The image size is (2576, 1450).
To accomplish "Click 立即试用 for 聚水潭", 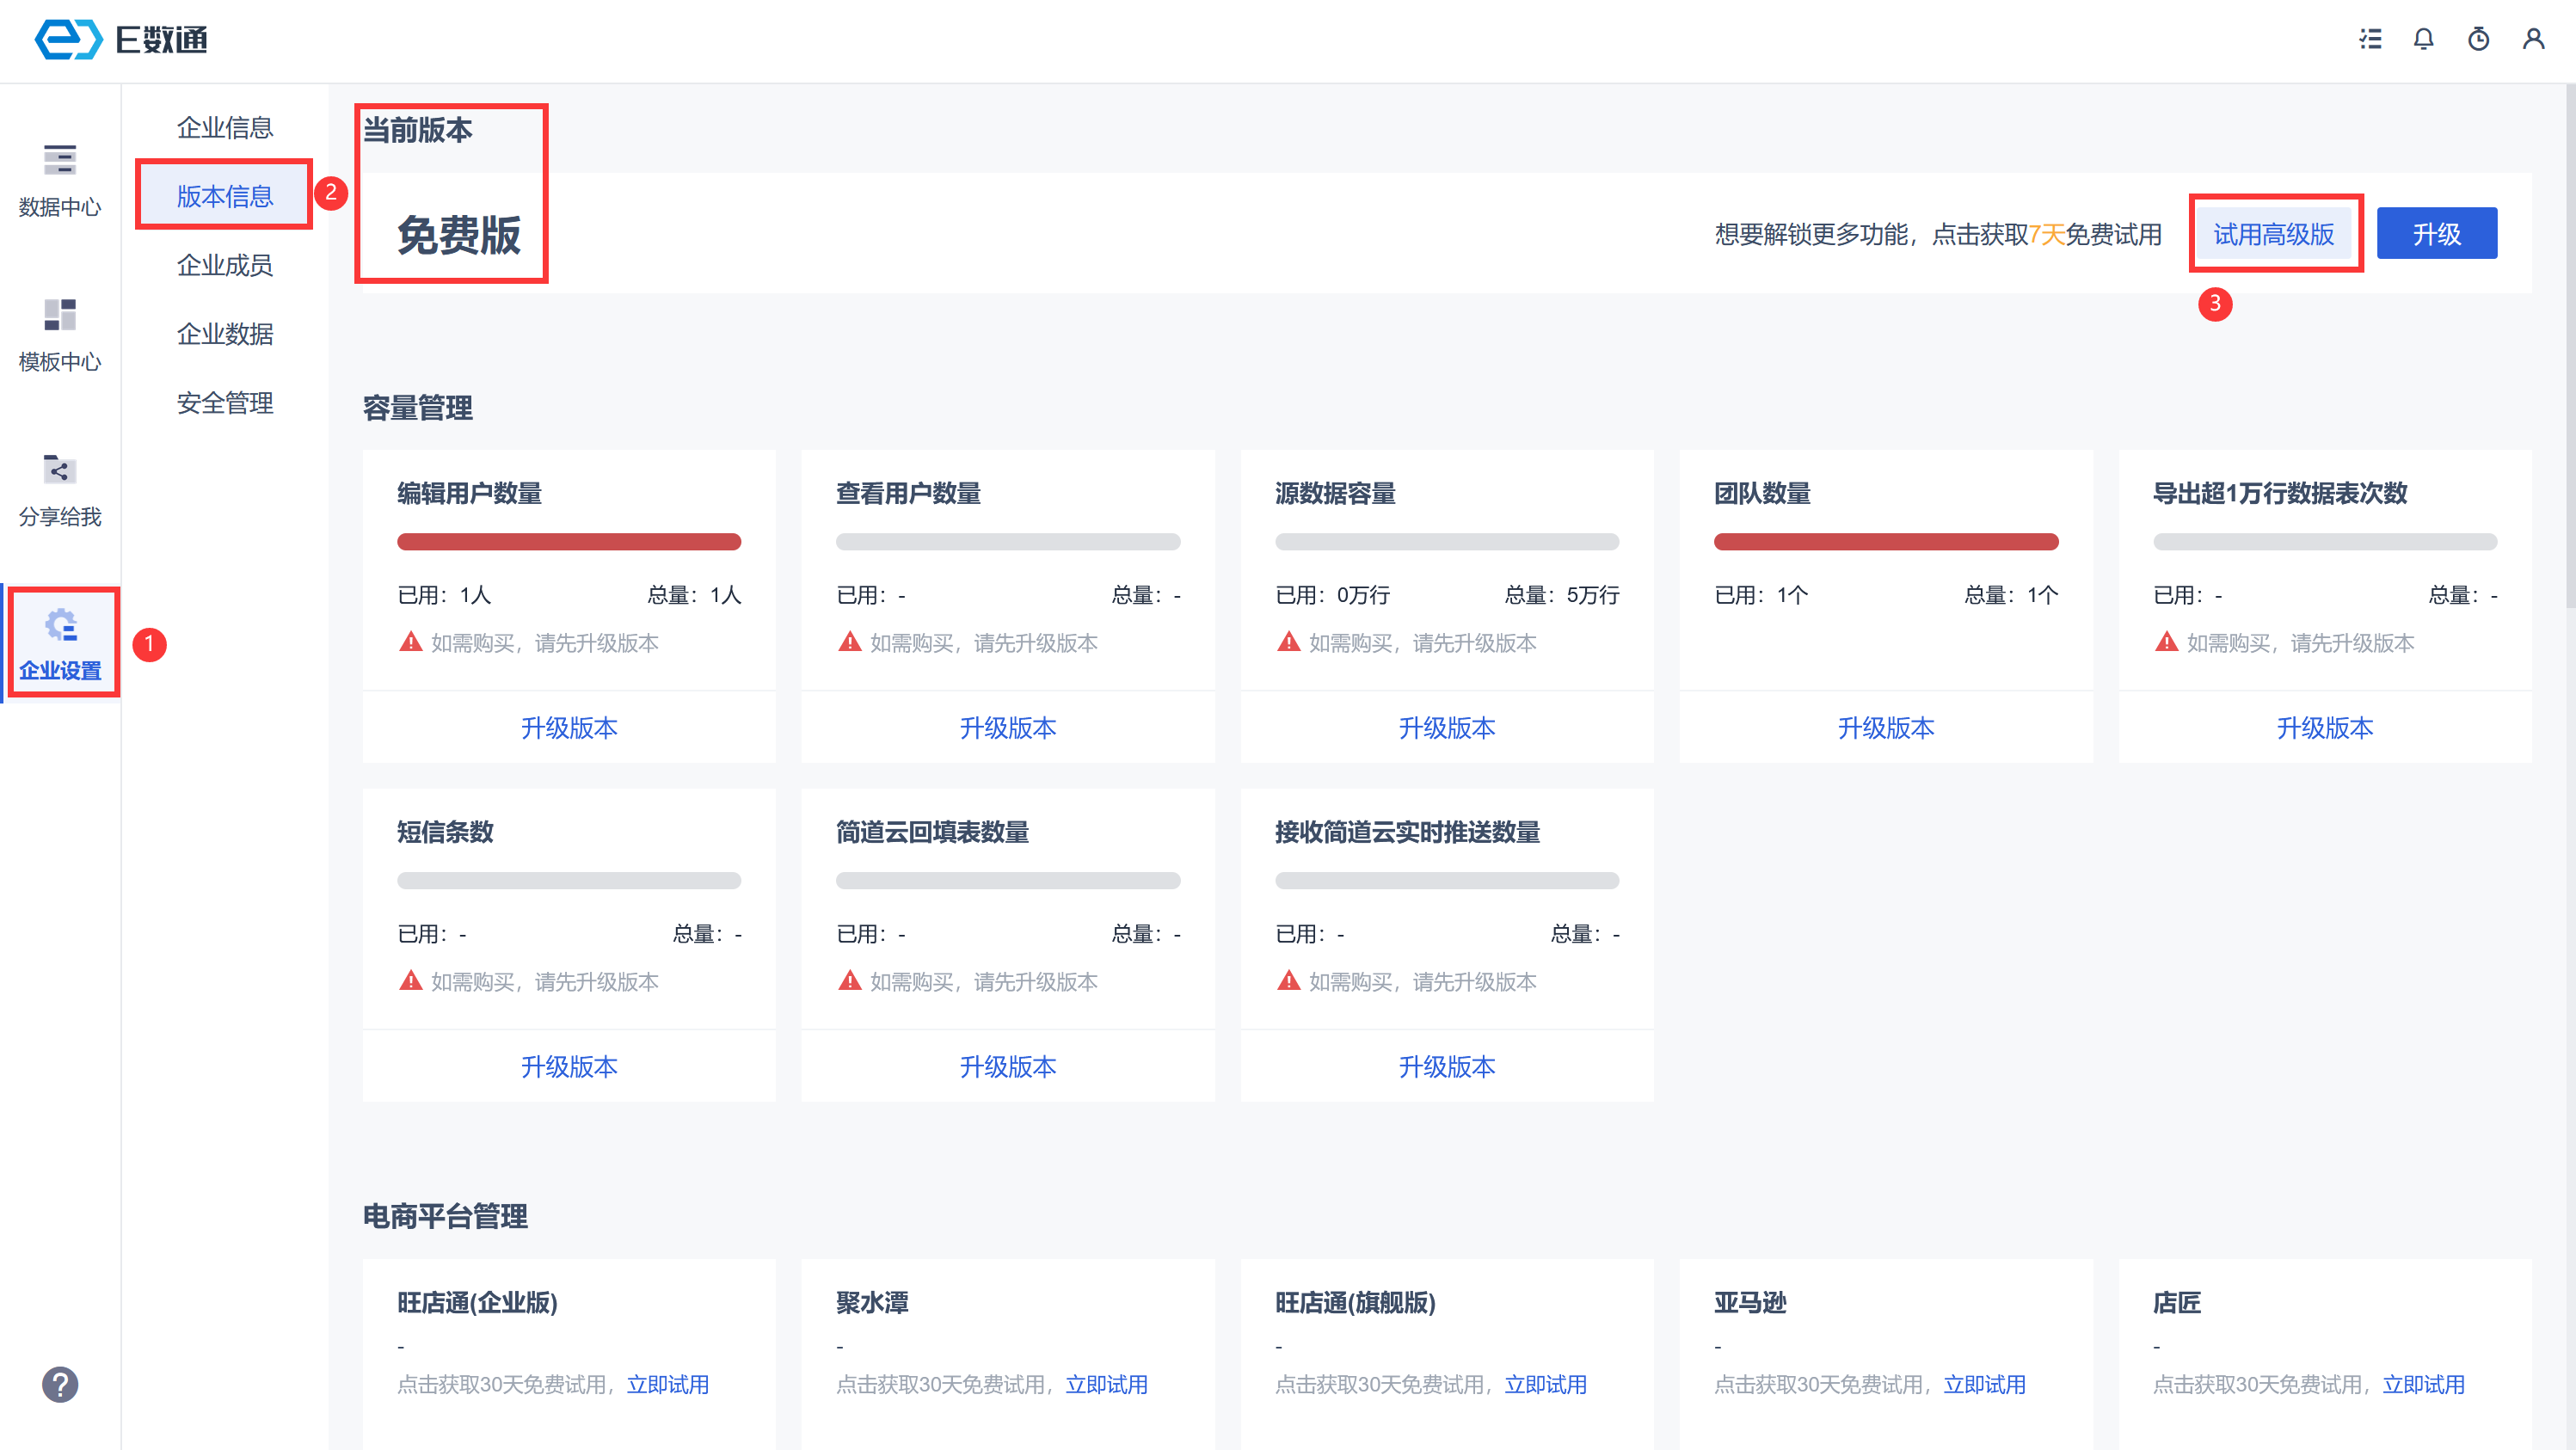I will point(1106,1384).
